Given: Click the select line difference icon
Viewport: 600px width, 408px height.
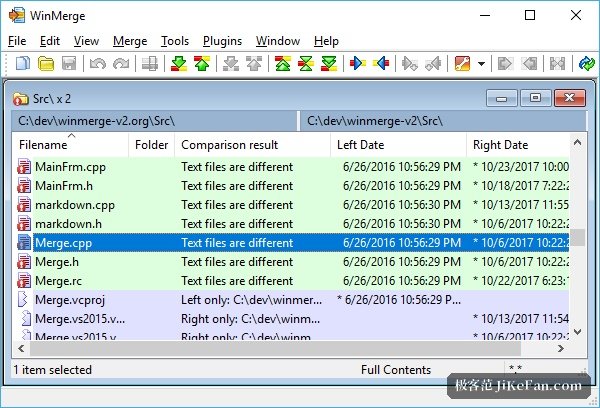Looking at the screenshot, I should click(x=150, y=63).
